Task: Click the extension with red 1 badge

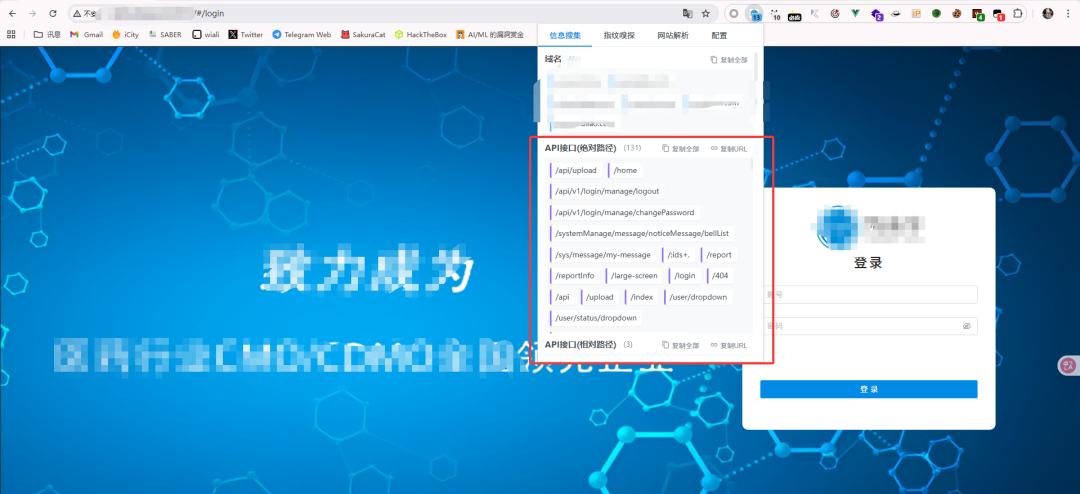Action: pos(998,14)
